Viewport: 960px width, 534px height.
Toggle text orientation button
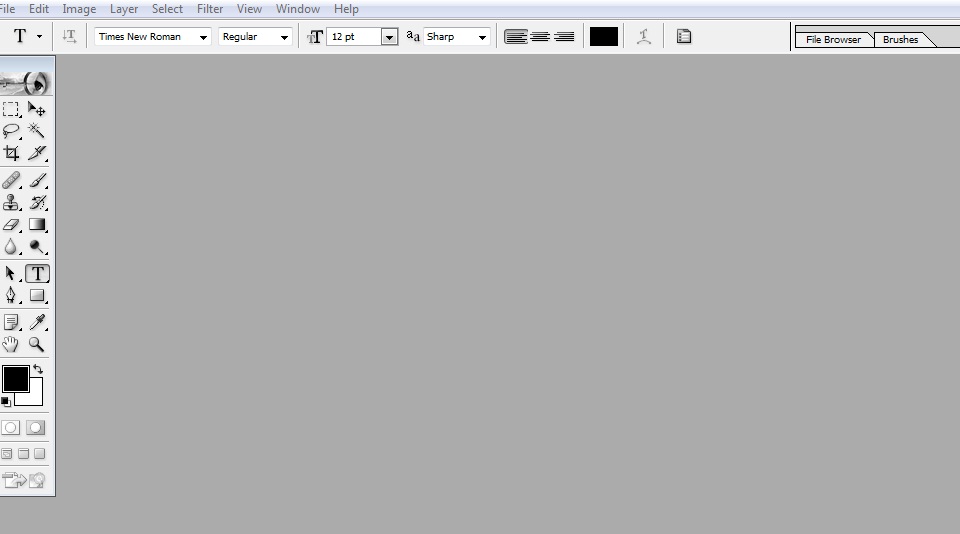69,37
